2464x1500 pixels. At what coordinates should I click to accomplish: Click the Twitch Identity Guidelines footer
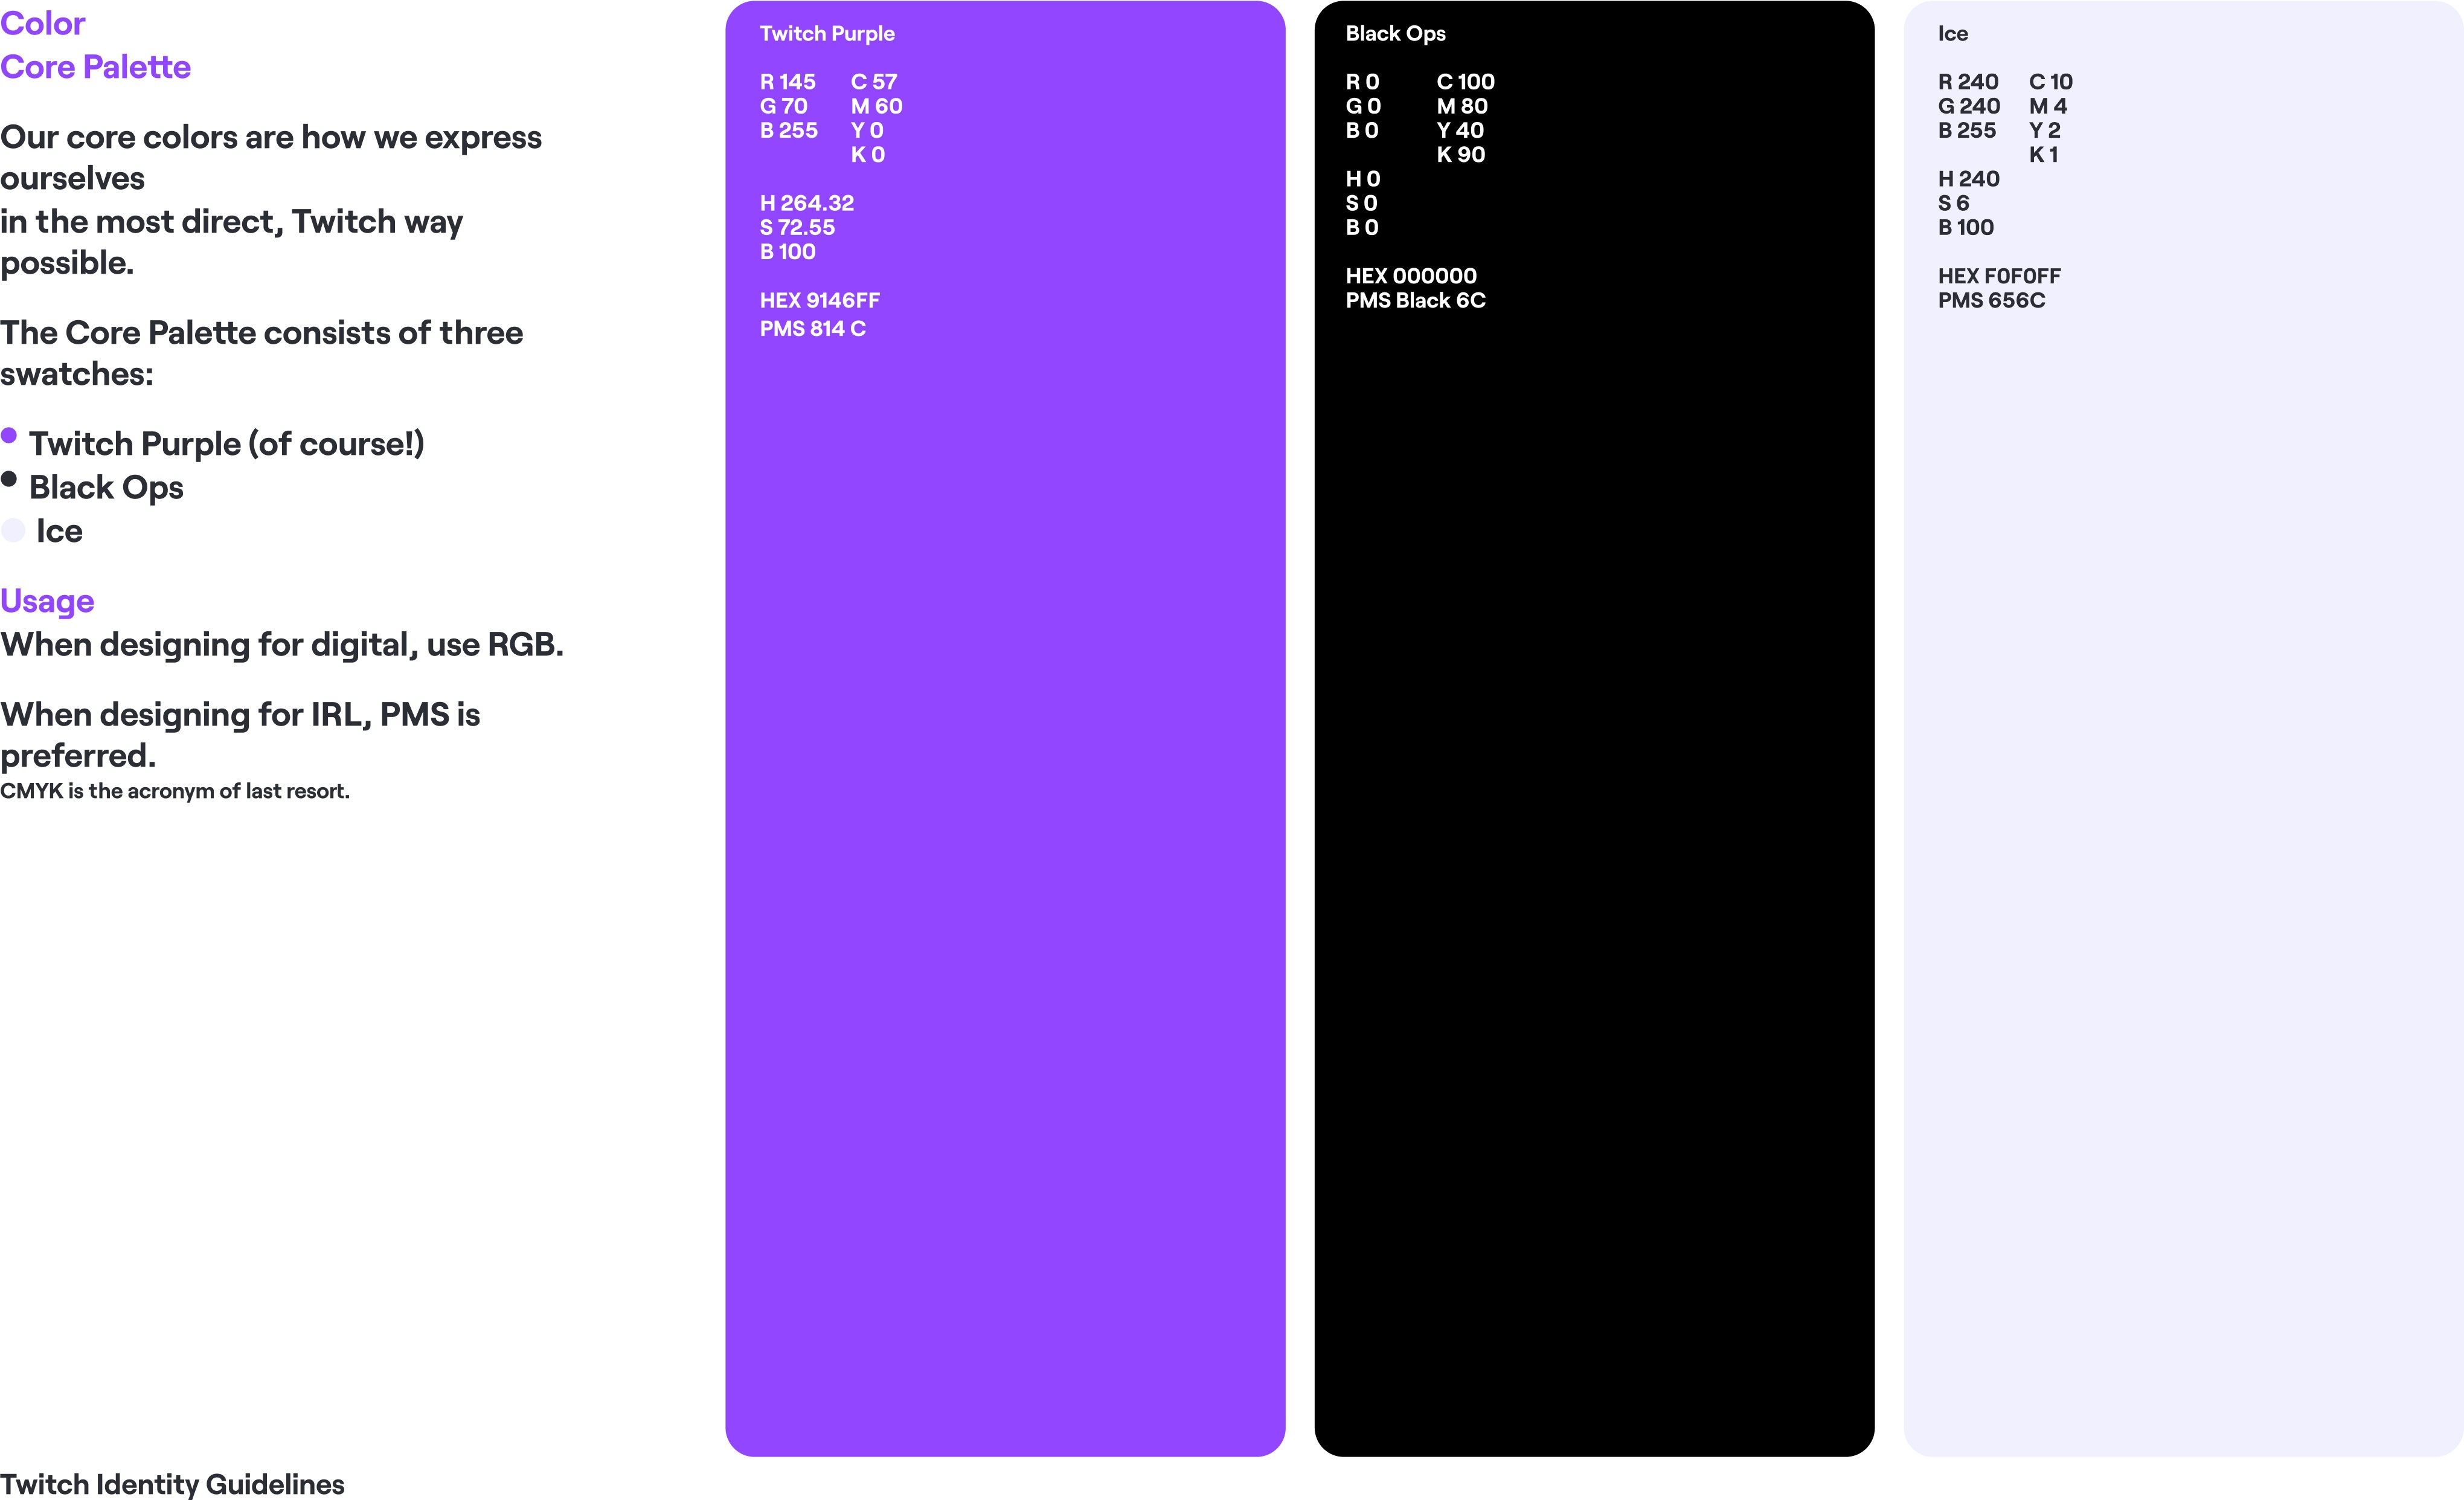click(x=172, y=1484)
